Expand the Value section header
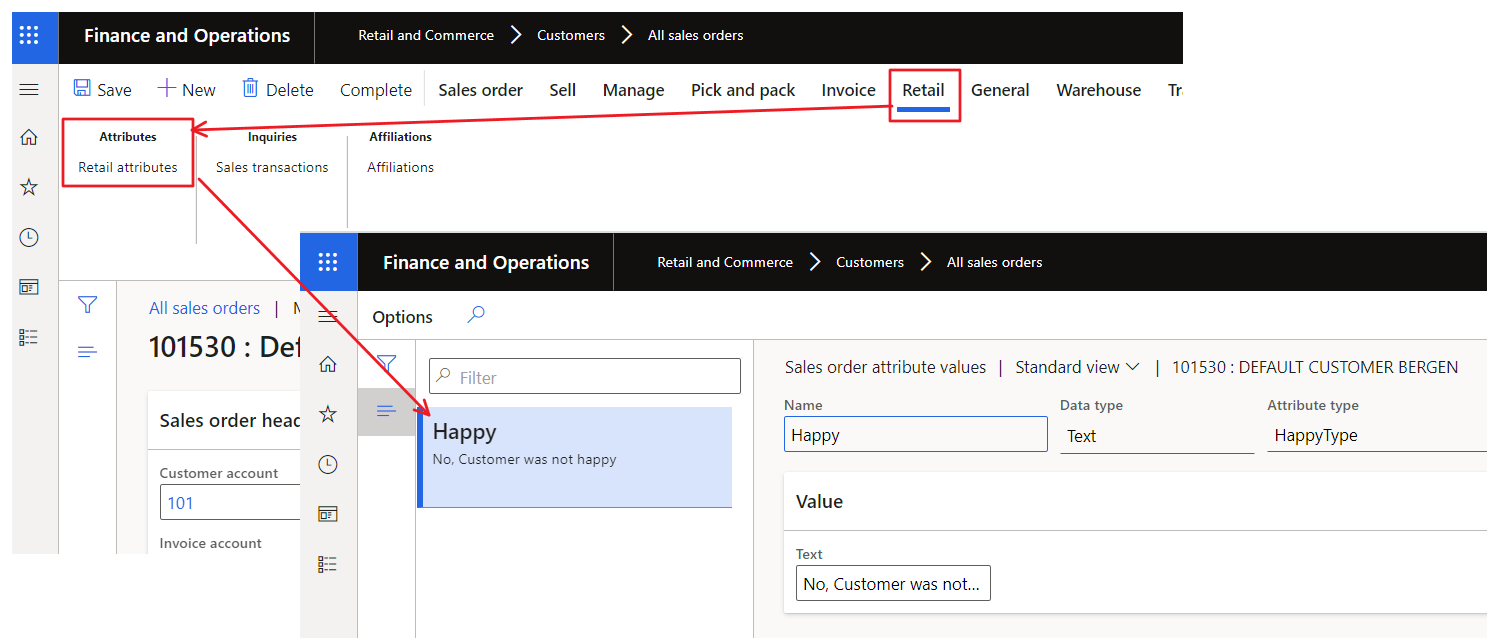The height and width of the screenshot is (638, 1501). coord(819,502)
